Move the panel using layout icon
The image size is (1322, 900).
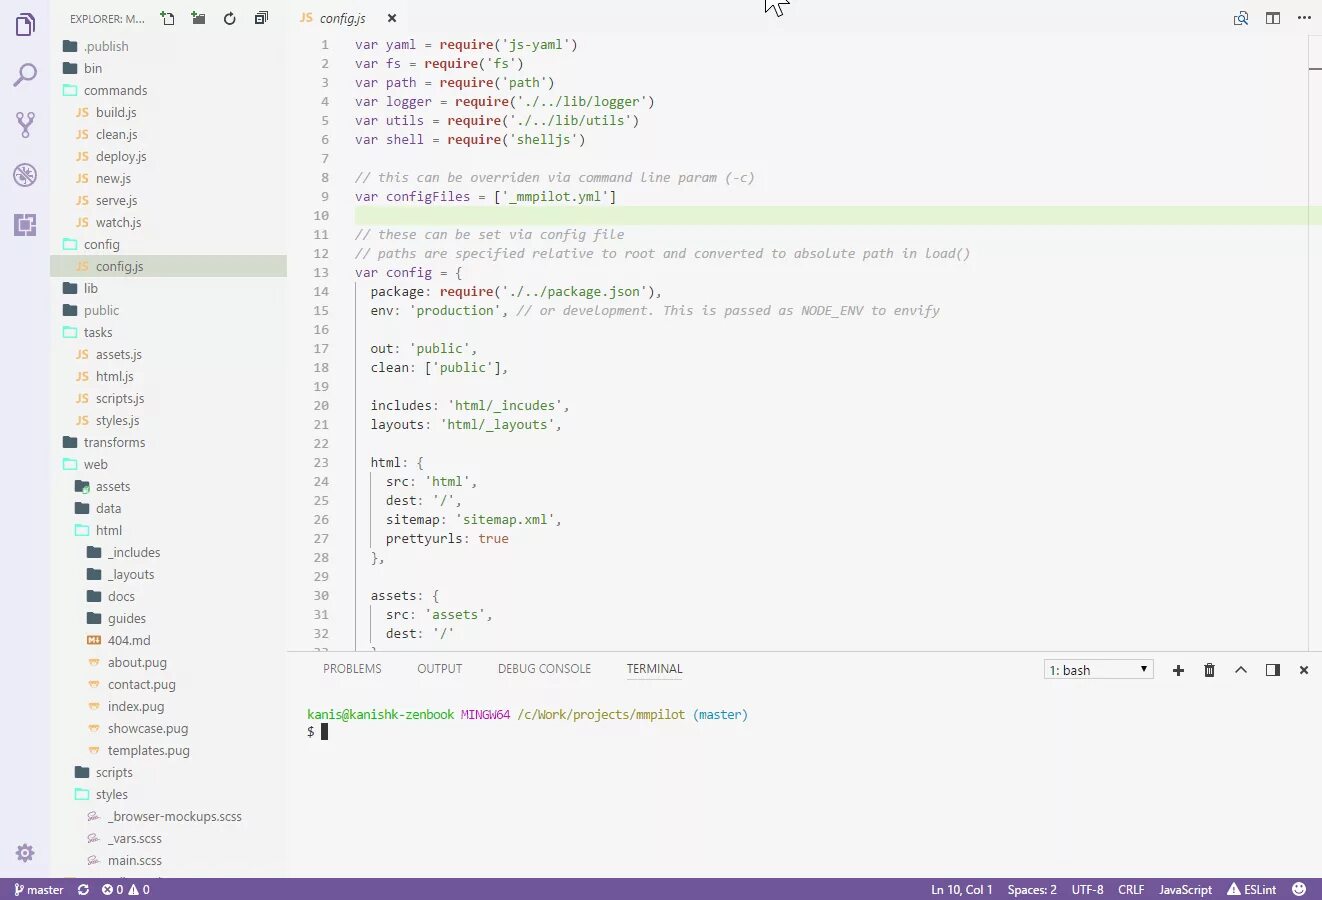pyautogui.click(x=1273, y=670)
